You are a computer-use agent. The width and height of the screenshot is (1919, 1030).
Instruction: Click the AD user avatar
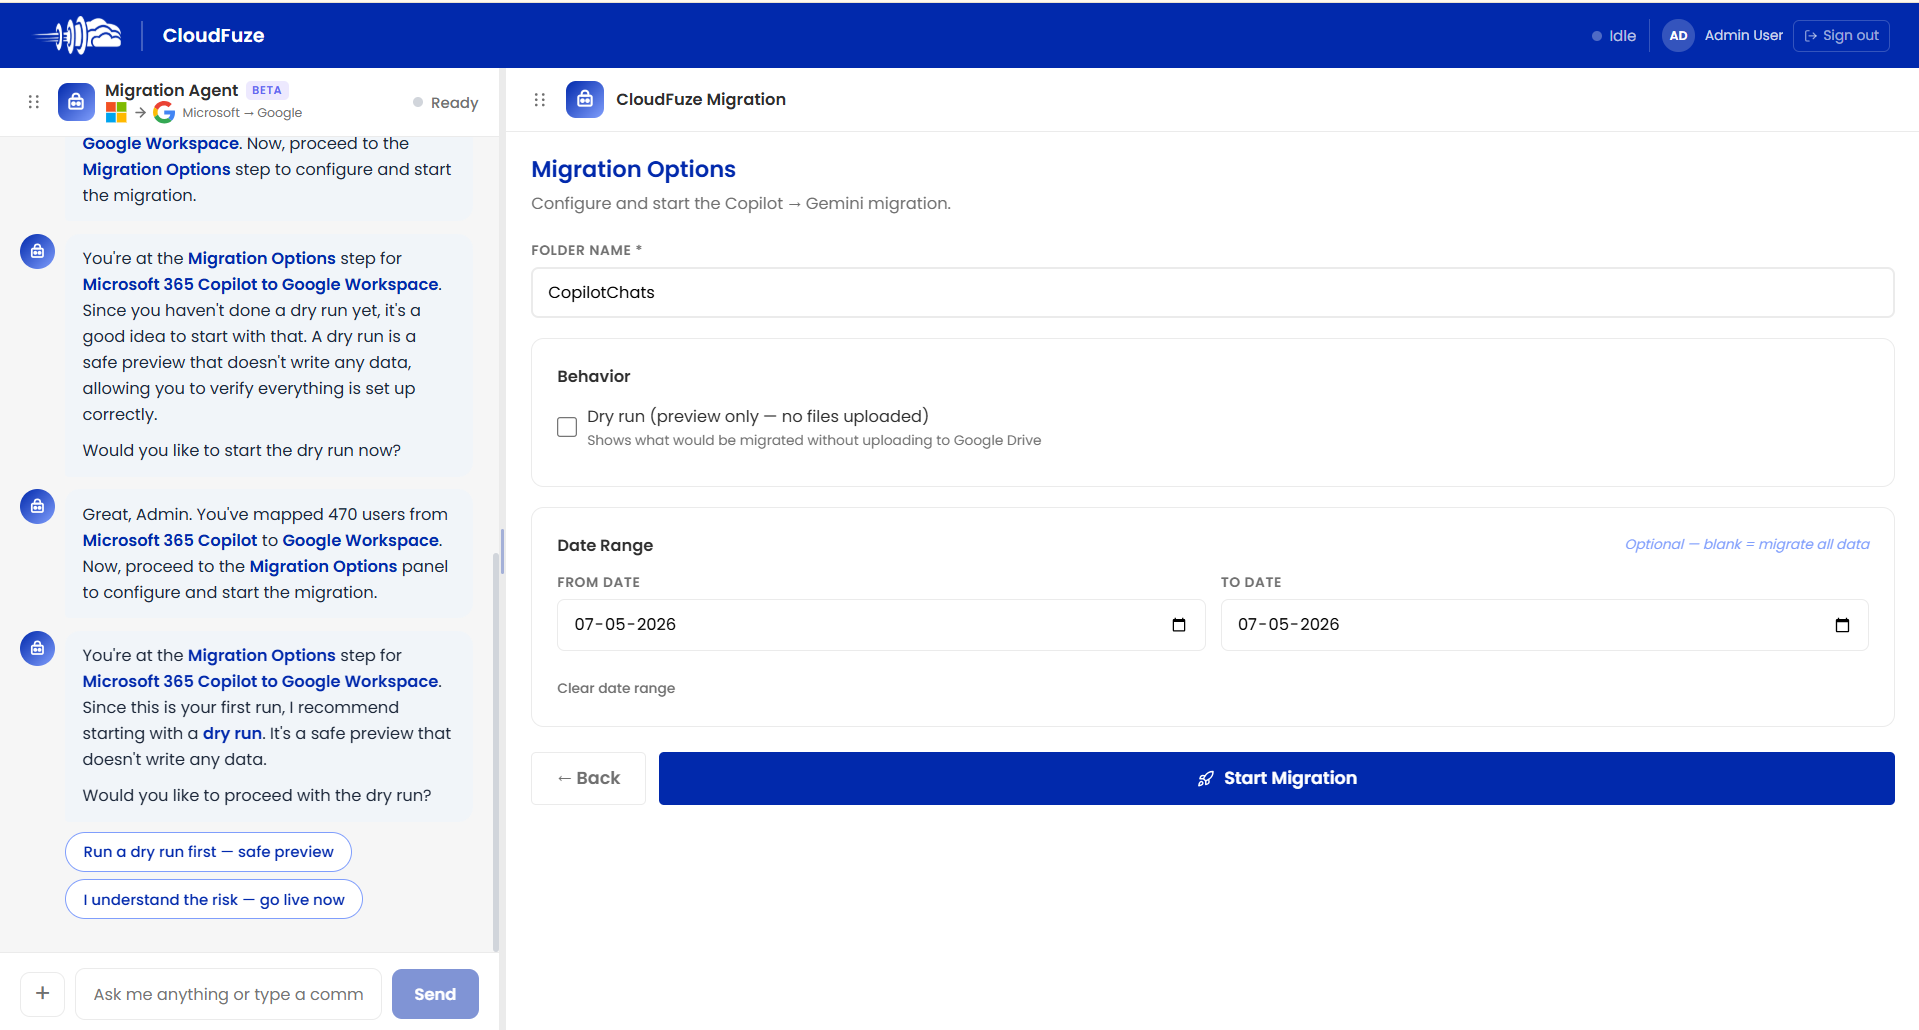pyautogui.click(x=1678, y=36)
